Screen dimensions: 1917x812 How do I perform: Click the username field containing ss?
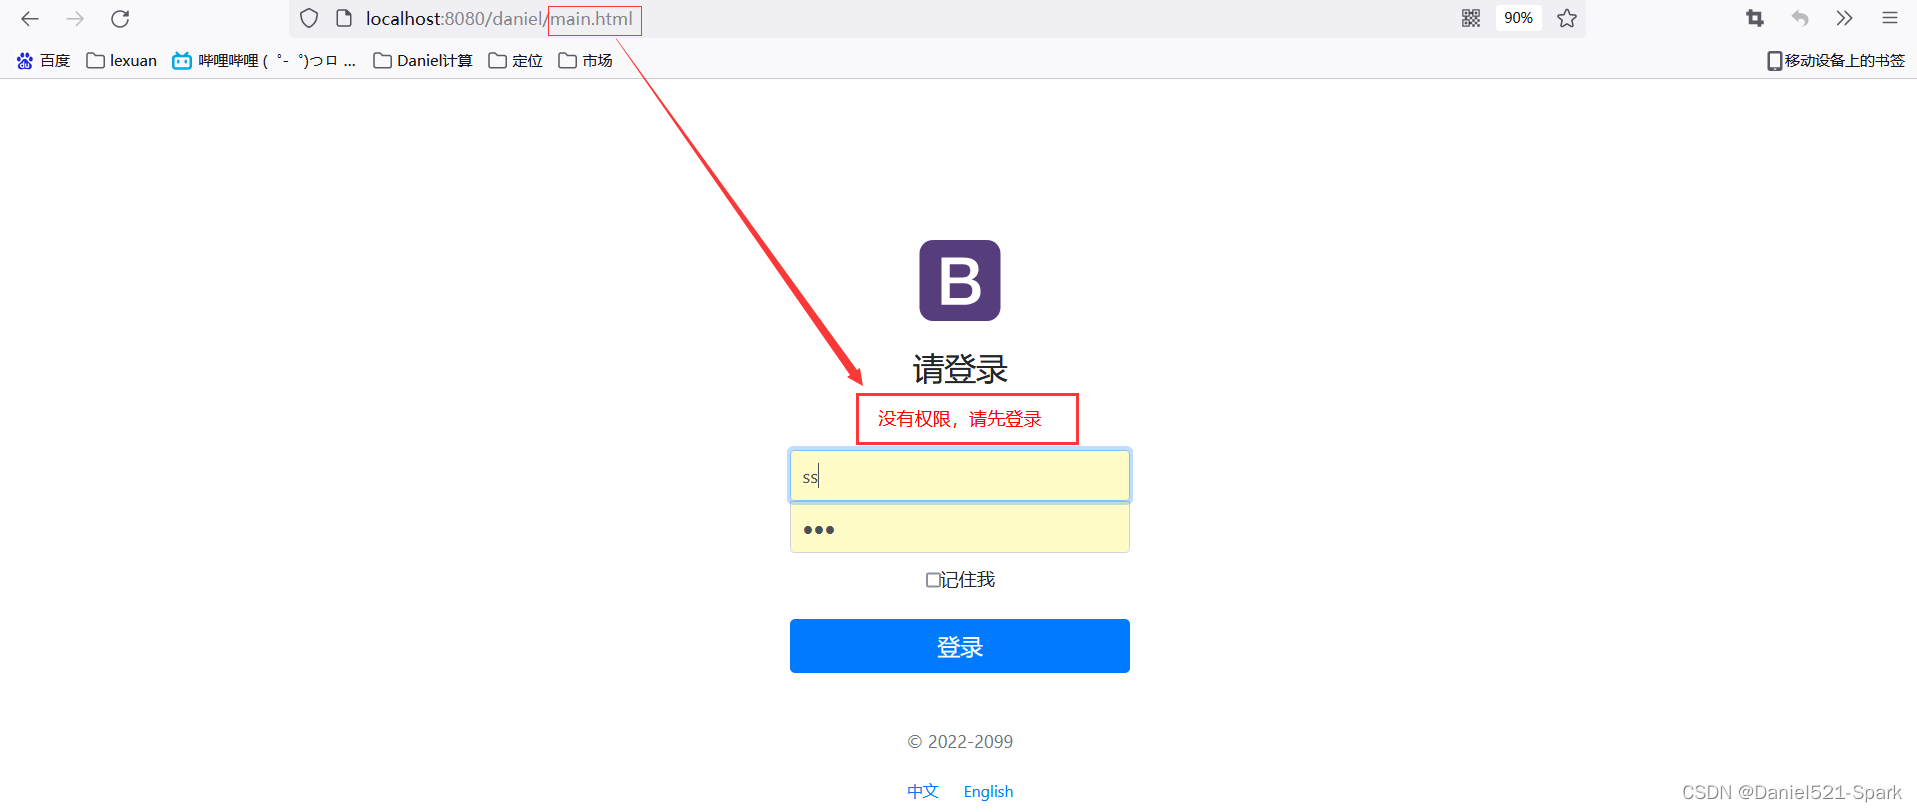pyautogui.click(x=960, y=476)
